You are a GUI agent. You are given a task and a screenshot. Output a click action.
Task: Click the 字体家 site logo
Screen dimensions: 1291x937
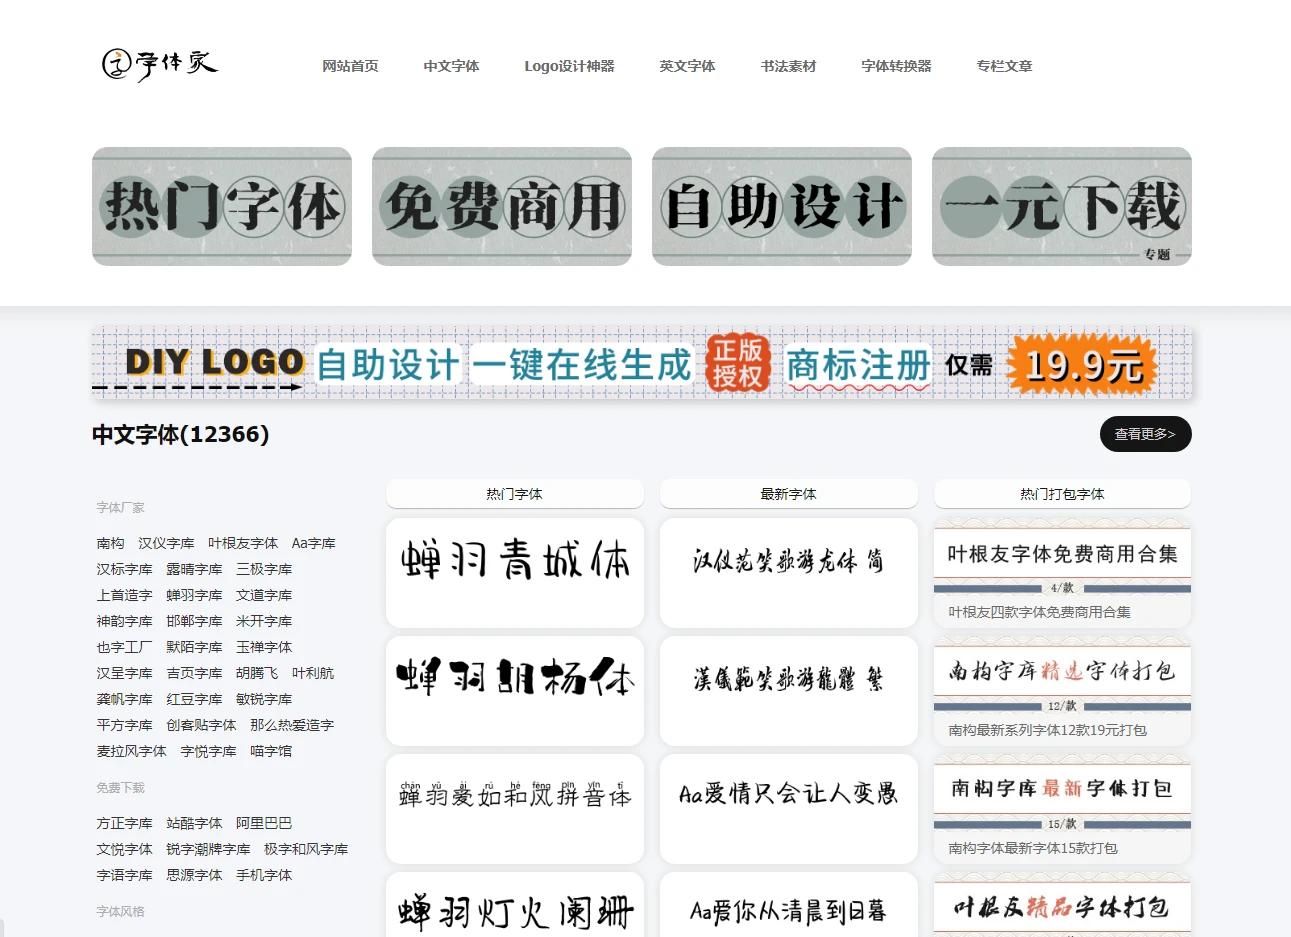click(160, 65)
